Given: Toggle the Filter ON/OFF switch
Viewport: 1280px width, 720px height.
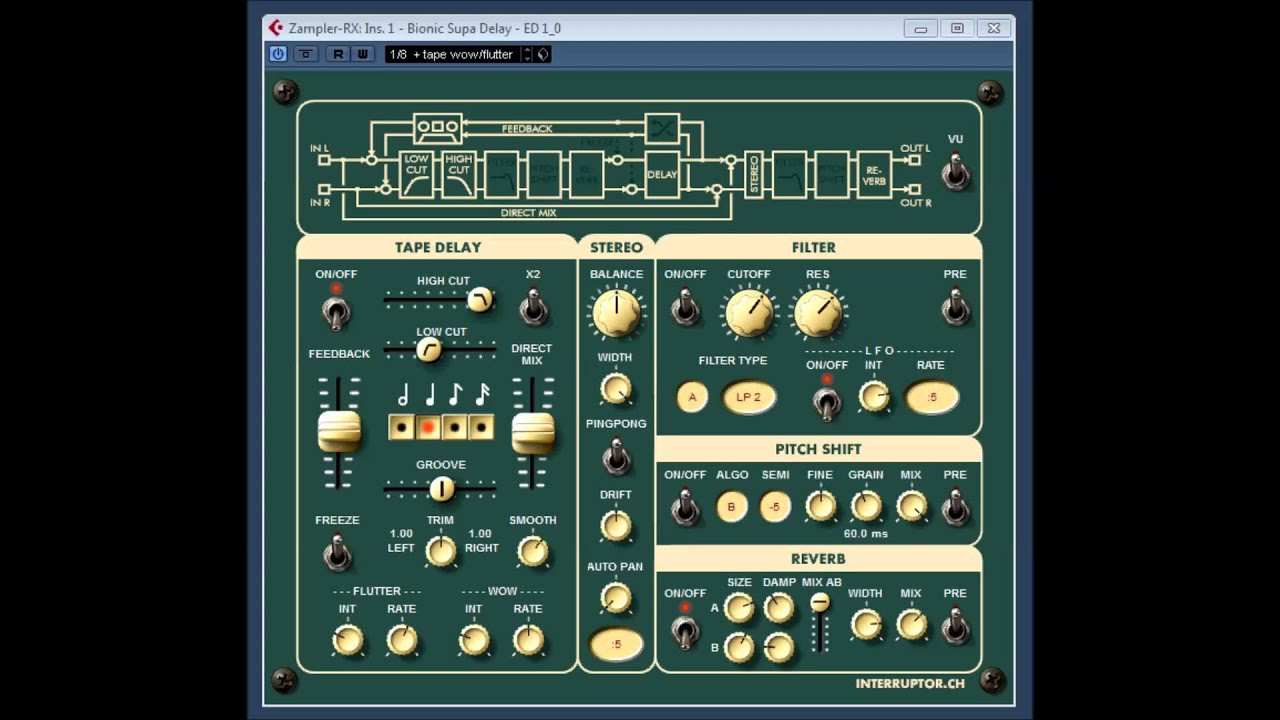Looking at the screenshot, I should (x=685, y=307).
